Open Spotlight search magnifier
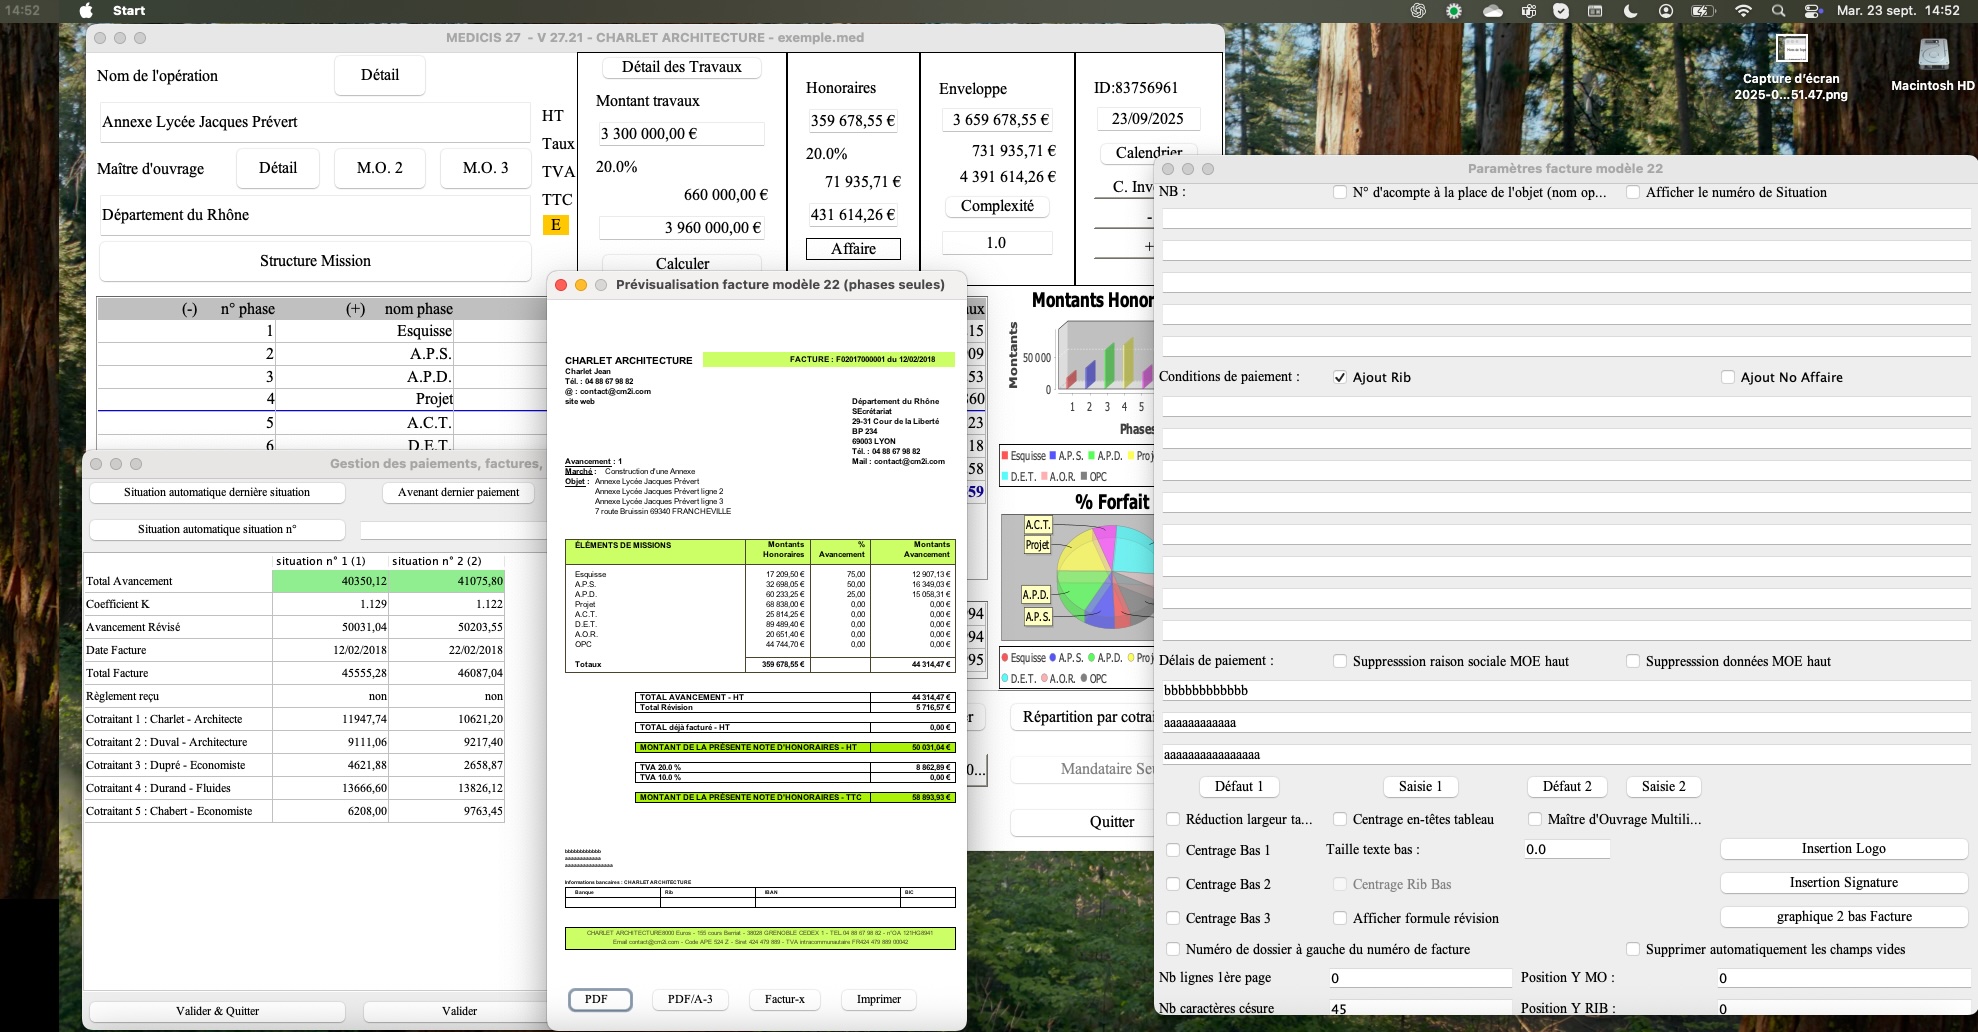The width and height of the screenshot is (1978, 1032). (1778, 10)
